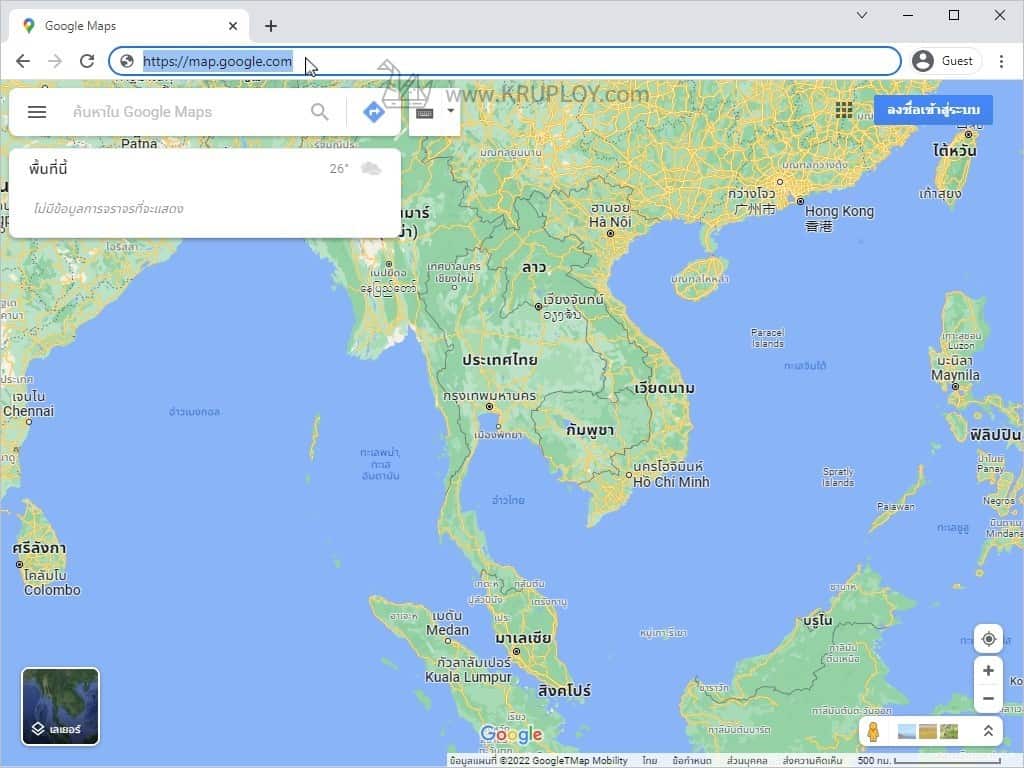Click the cloudy weather icon
This screenshot has height=768, width=1024.
point(371,169)
